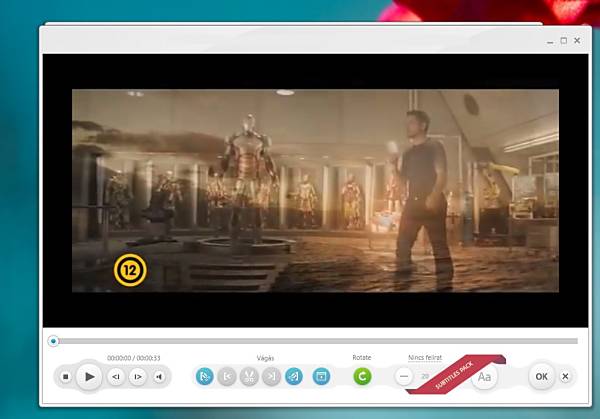Cancel editing with the X next to OK
The image size is (600, 419).
(x=565, y=377)
